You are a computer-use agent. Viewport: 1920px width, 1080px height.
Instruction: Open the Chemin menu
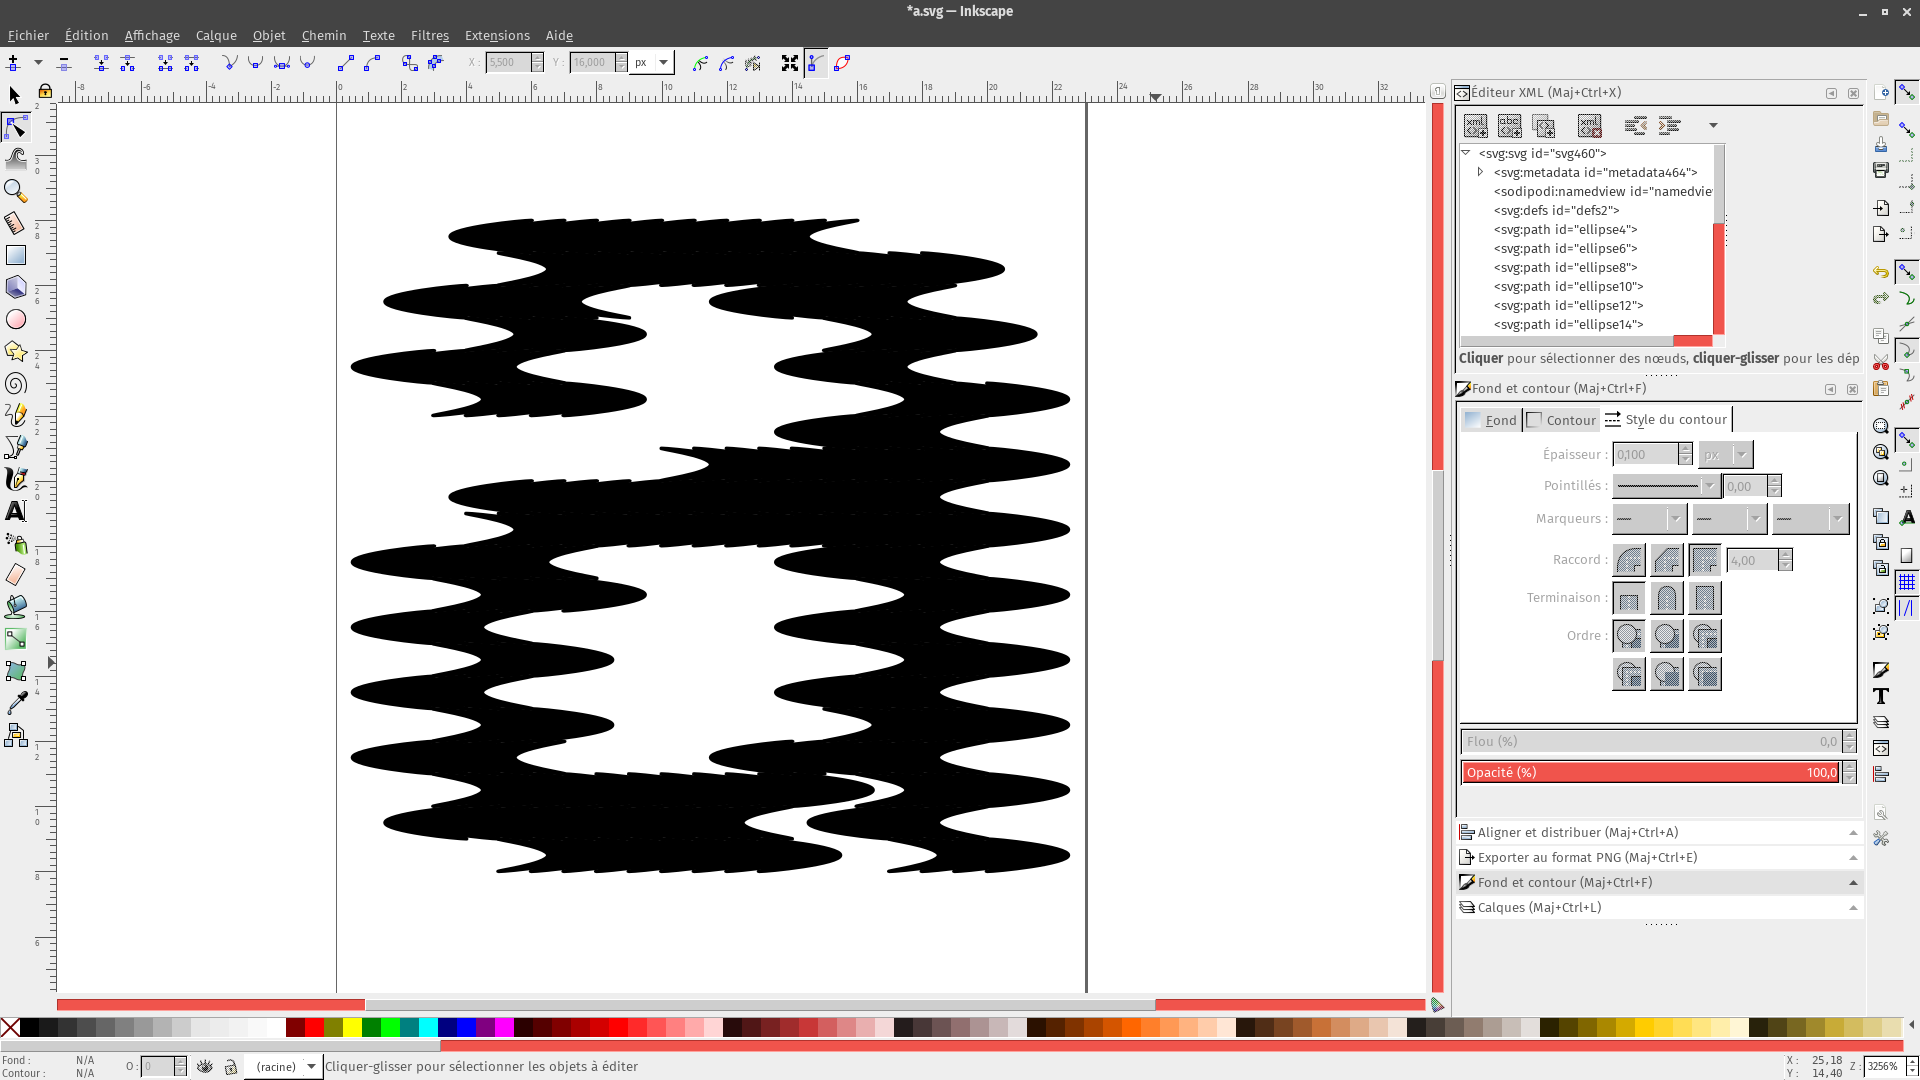(x=323, y=35)
